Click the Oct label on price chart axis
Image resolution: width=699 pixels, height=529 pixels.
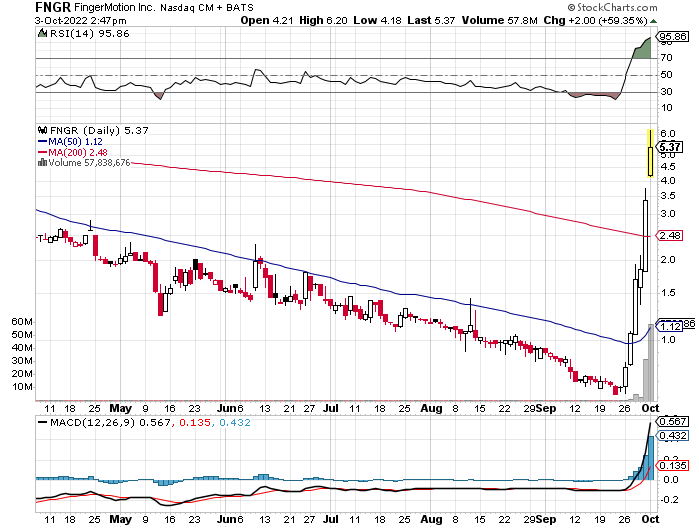tap(650, 408)
